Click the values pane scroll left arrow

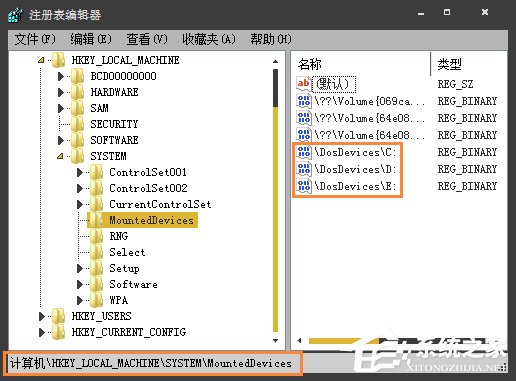pyautogui.click(x=299, y=341)
